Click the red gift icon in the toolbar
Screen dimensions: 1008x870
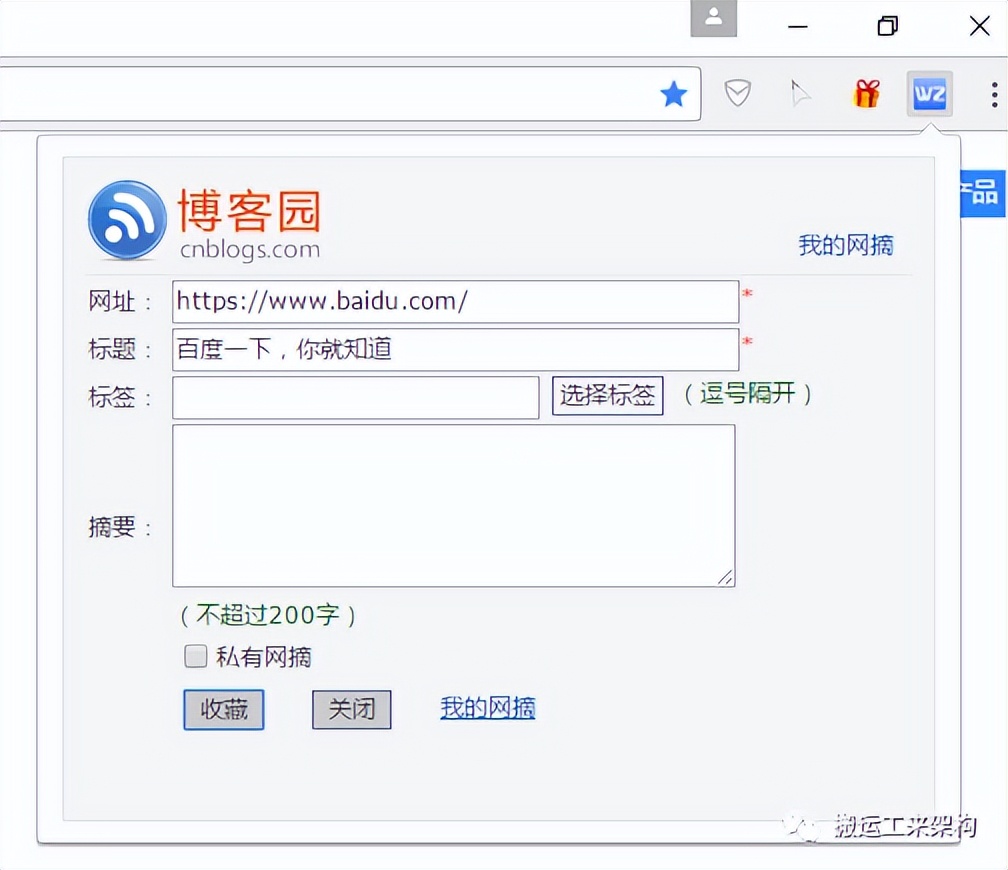866,93
